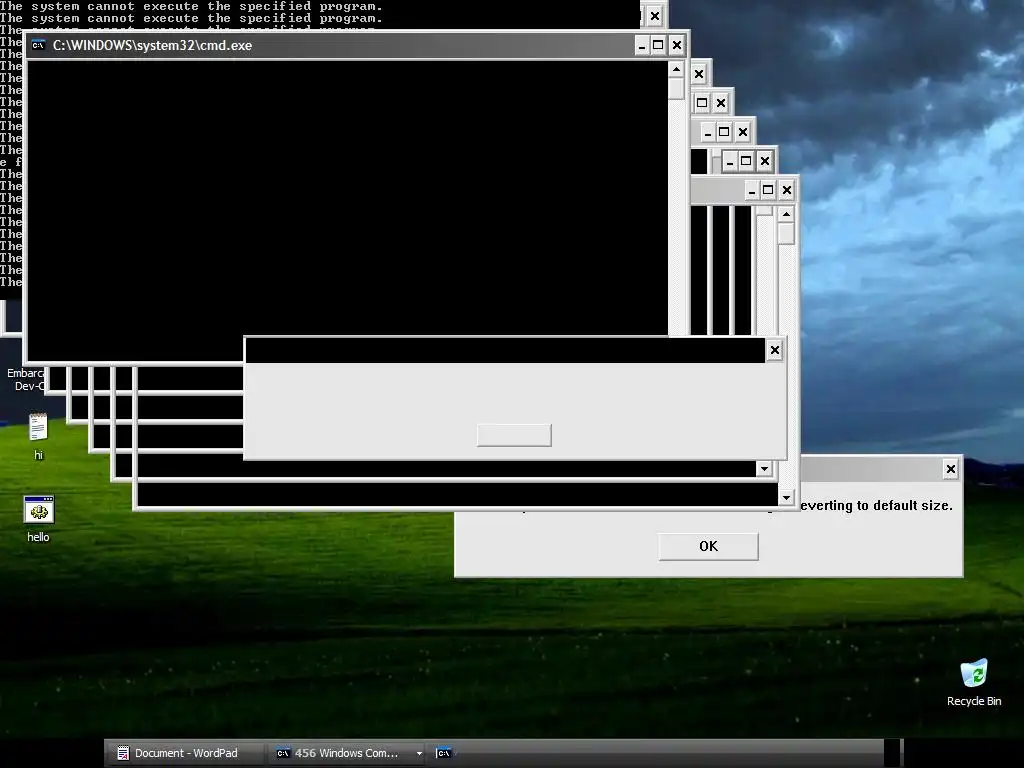Click the lone command prompt icon in taskbar
This screenshot has width=1024, height=768.
pyautogui.click(x=443, y=753)
